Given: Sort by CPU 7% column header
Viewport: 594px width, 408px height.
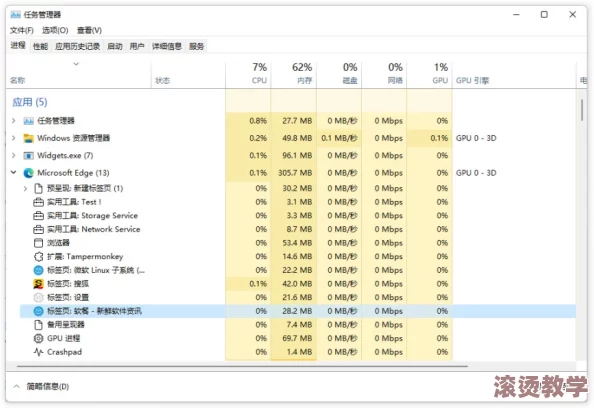Looking at the screenshot, I should tap(248, 74).
